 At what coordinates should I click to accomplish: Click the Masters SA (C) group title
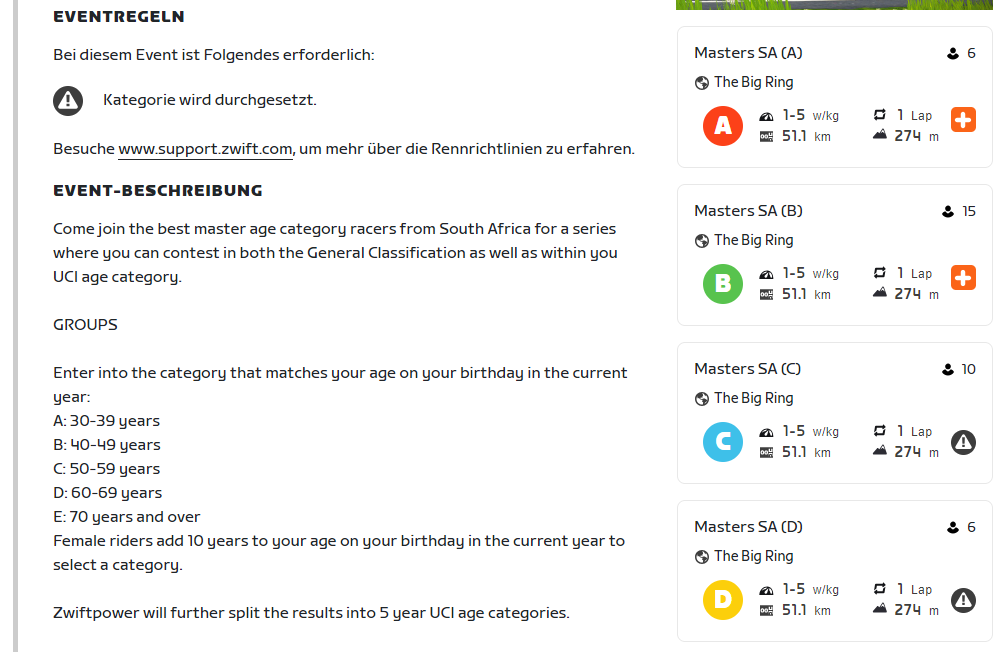747,369
